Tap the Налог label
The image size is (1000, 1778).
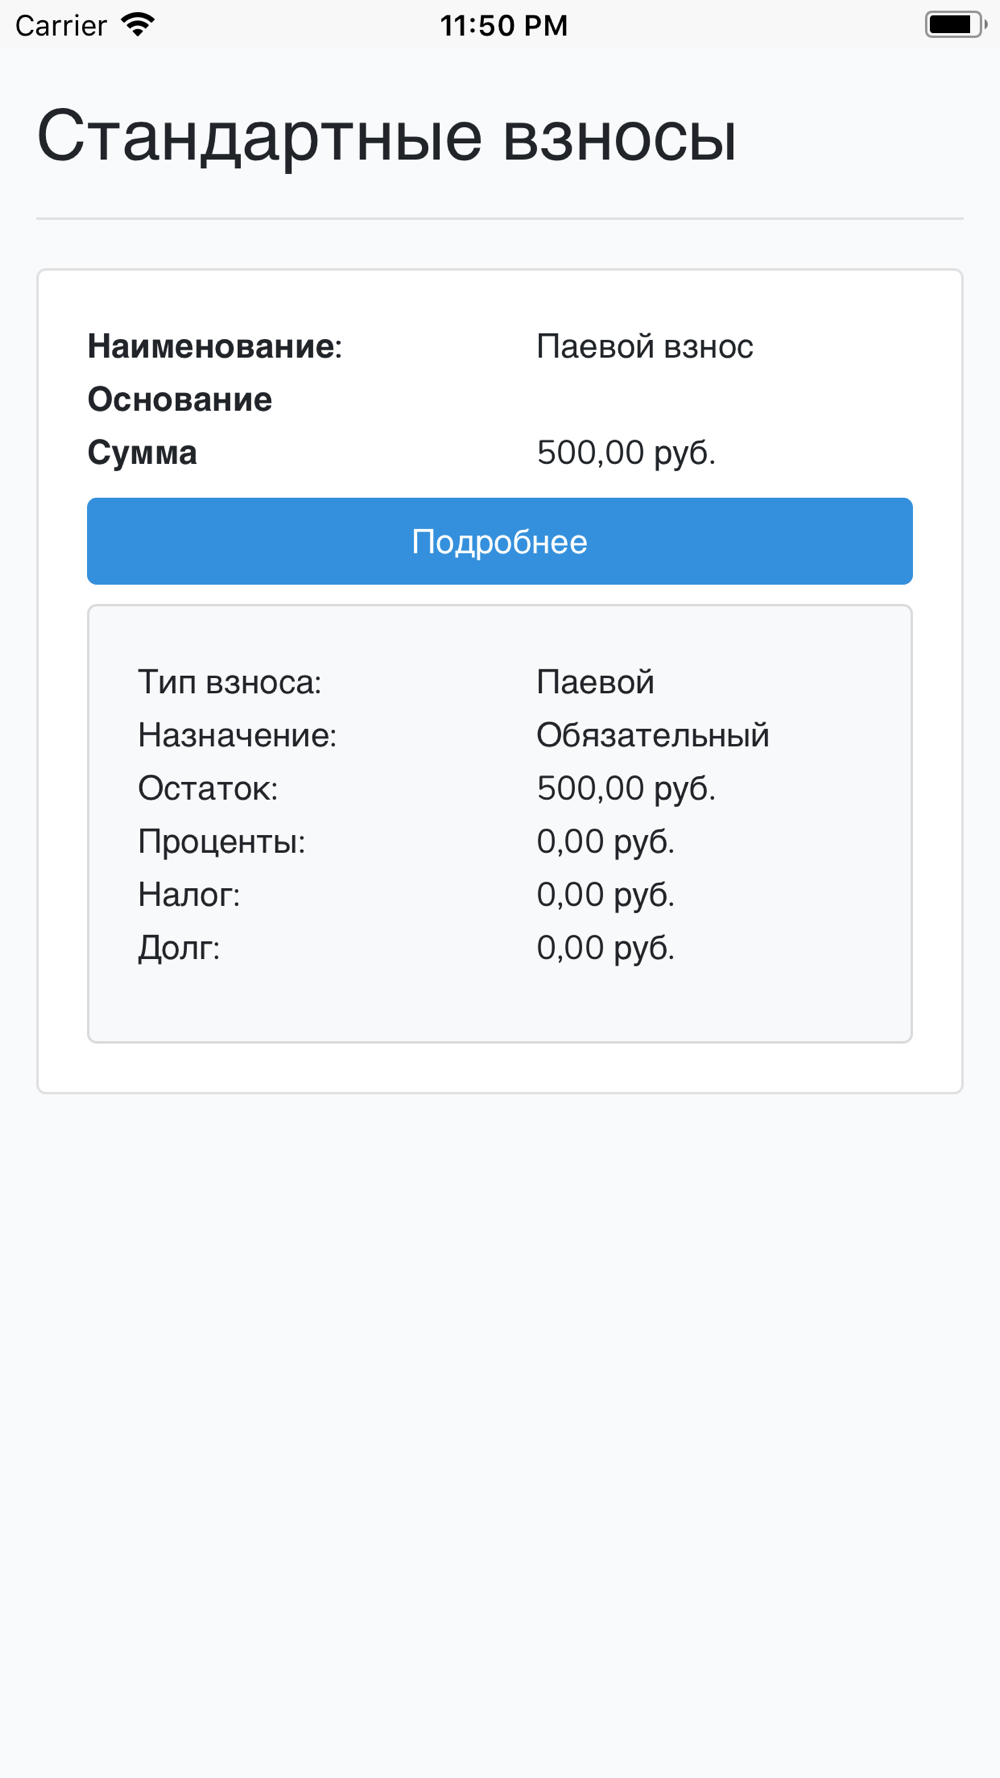tap(189, 894)
